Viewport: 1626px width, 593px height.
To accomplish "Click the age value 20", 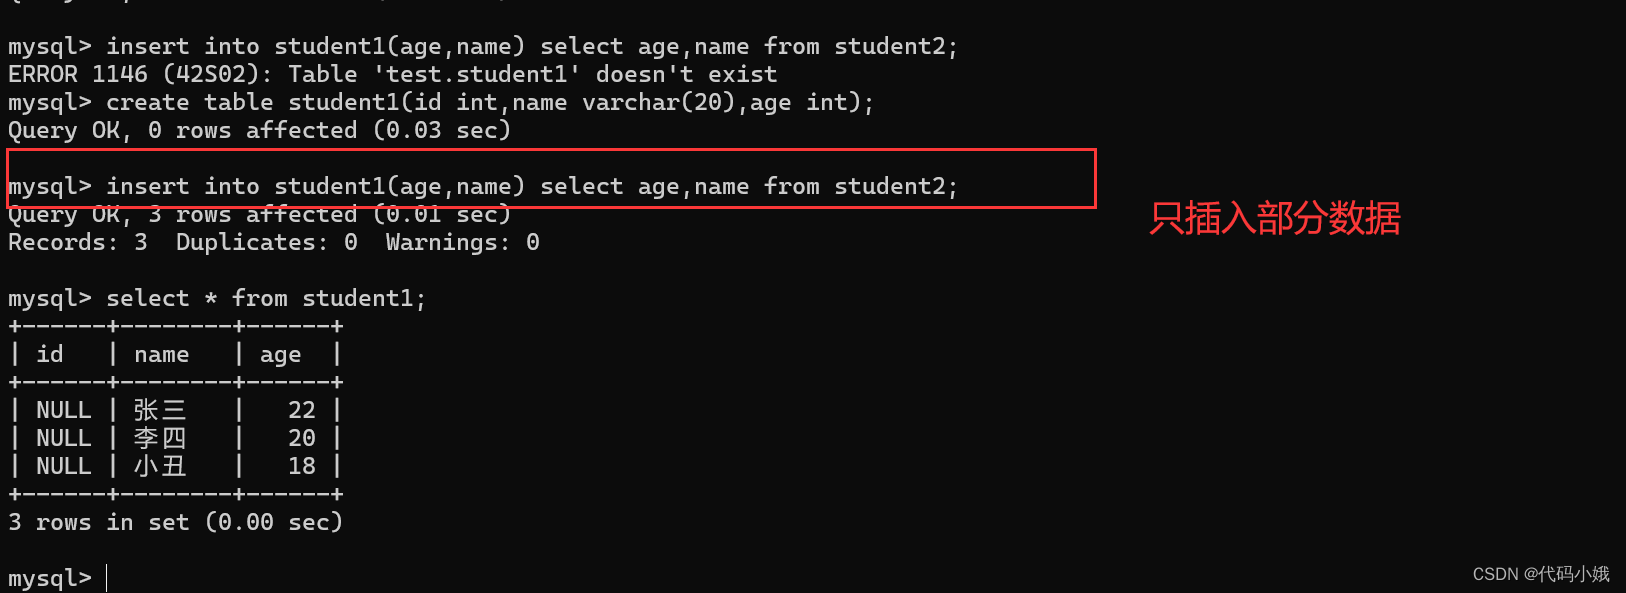I will point(301,438).
